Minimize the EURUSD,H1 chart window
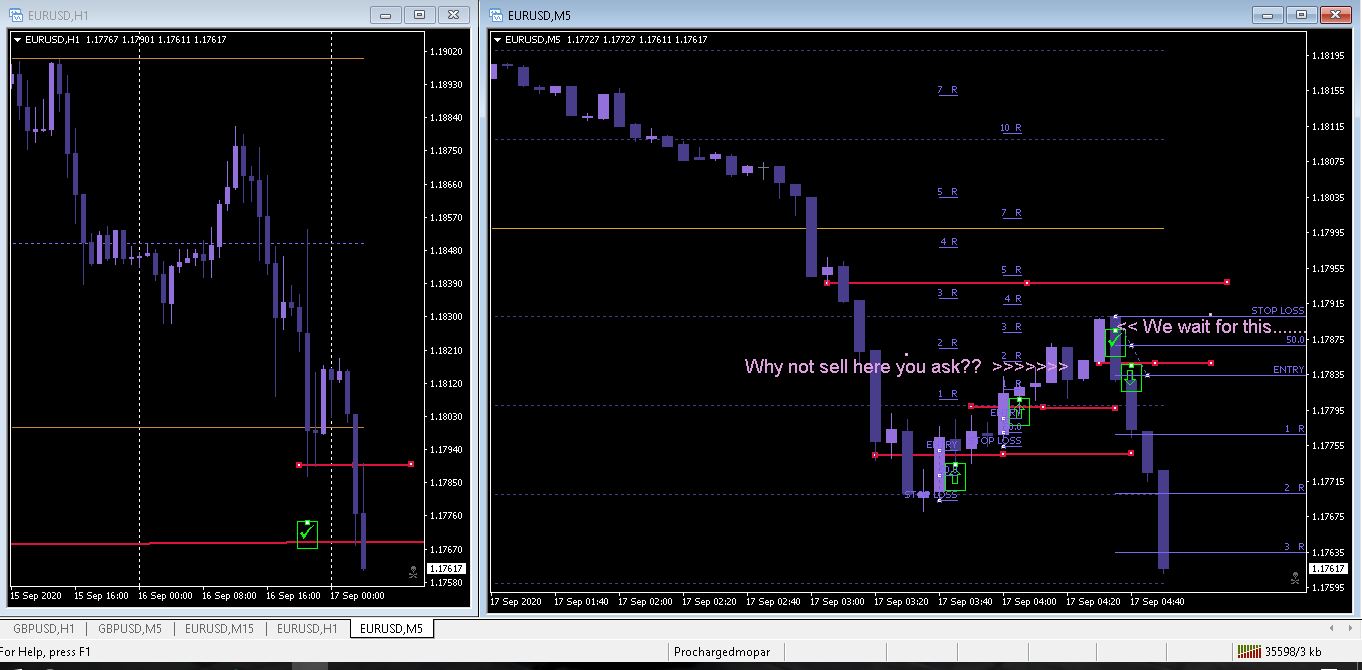 pos(385,15)
